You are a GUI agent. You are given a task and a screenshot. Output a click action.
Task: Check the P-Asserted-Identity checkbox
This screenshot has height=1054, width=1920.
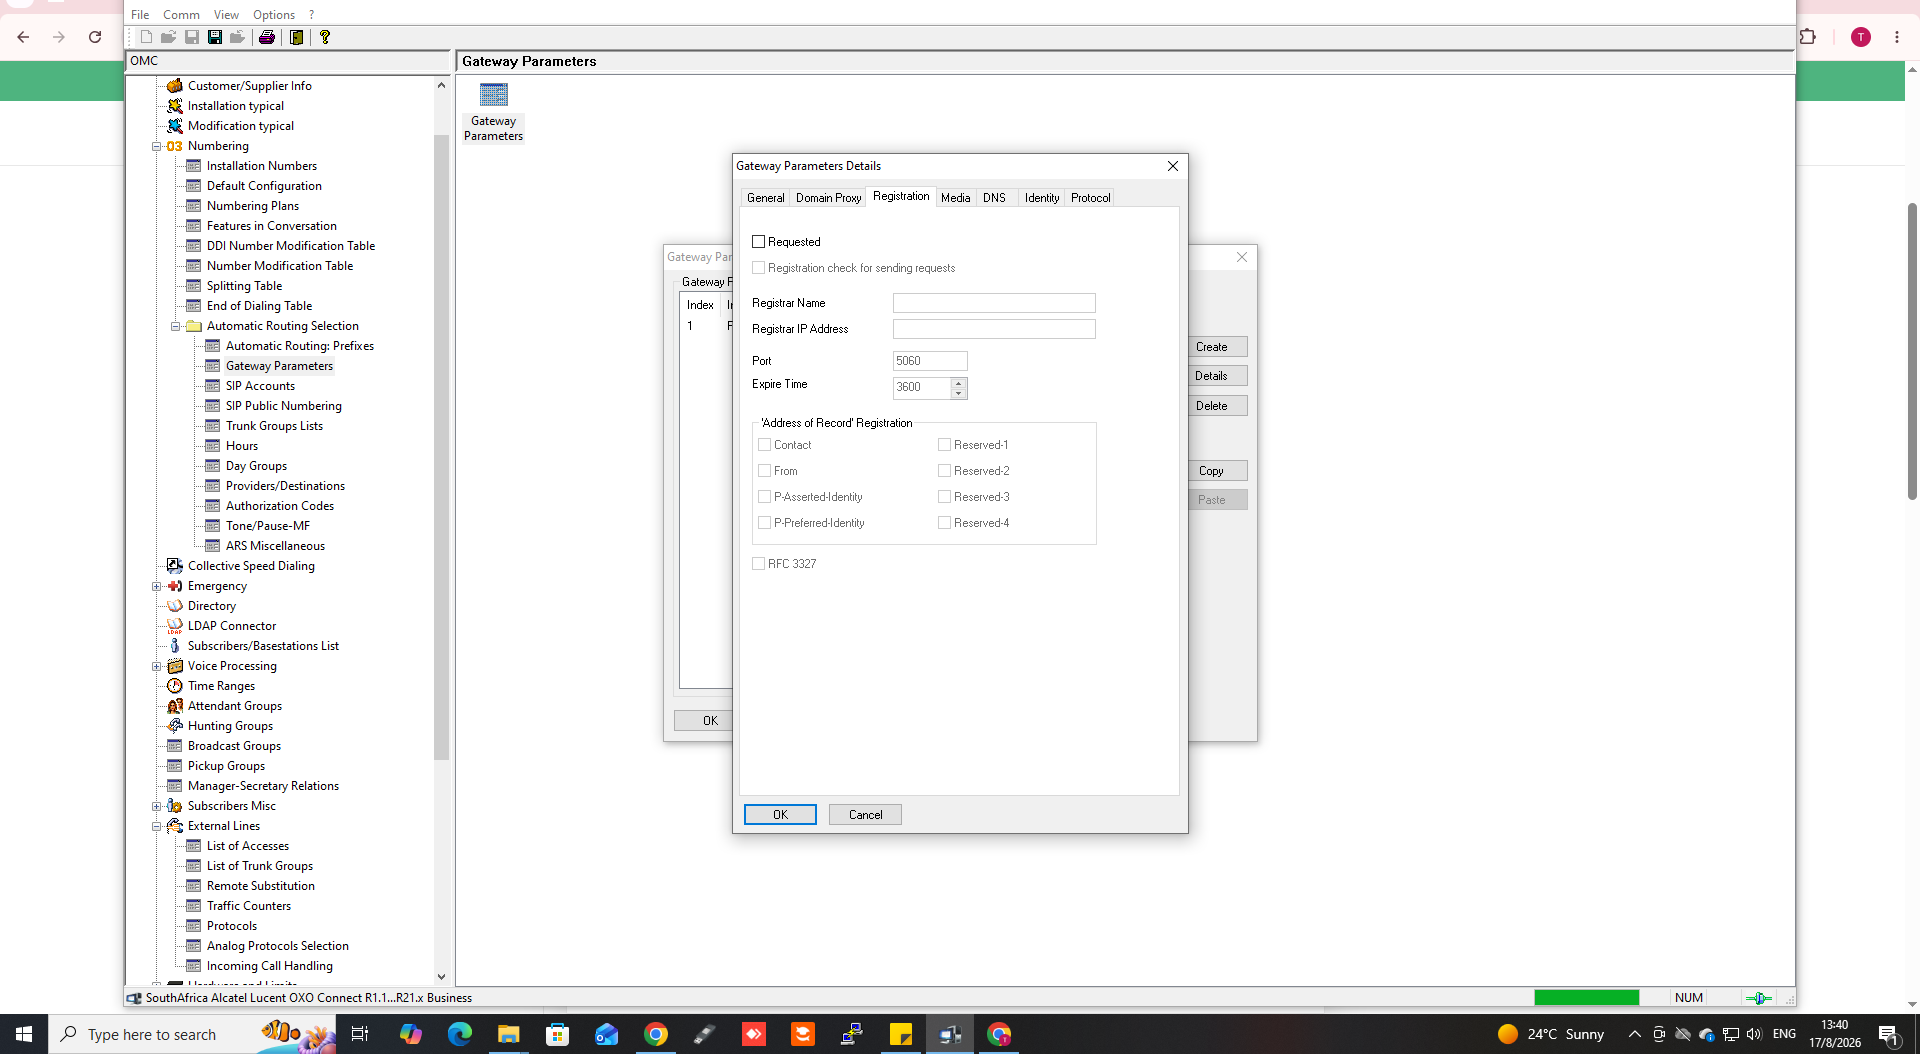pos(764,497)
